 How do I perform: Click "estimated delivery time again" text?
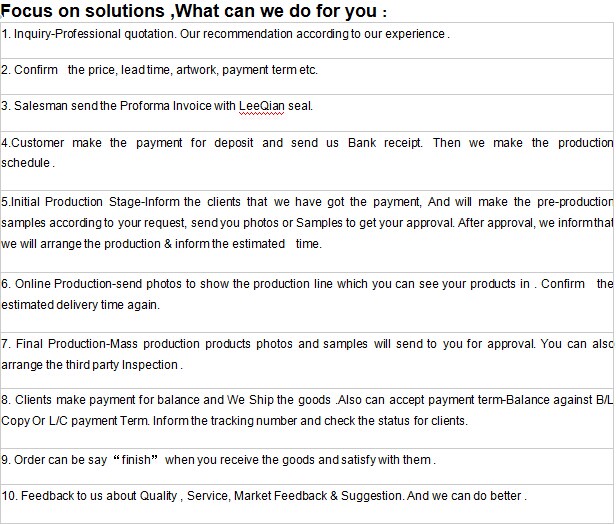tap(80, 305)
